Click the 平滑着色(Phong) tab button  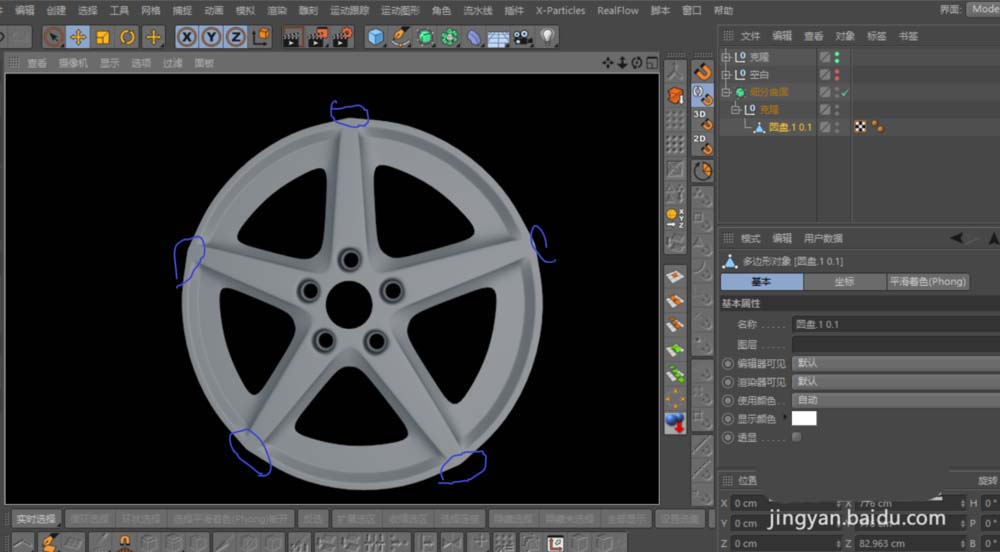[928, 282]
